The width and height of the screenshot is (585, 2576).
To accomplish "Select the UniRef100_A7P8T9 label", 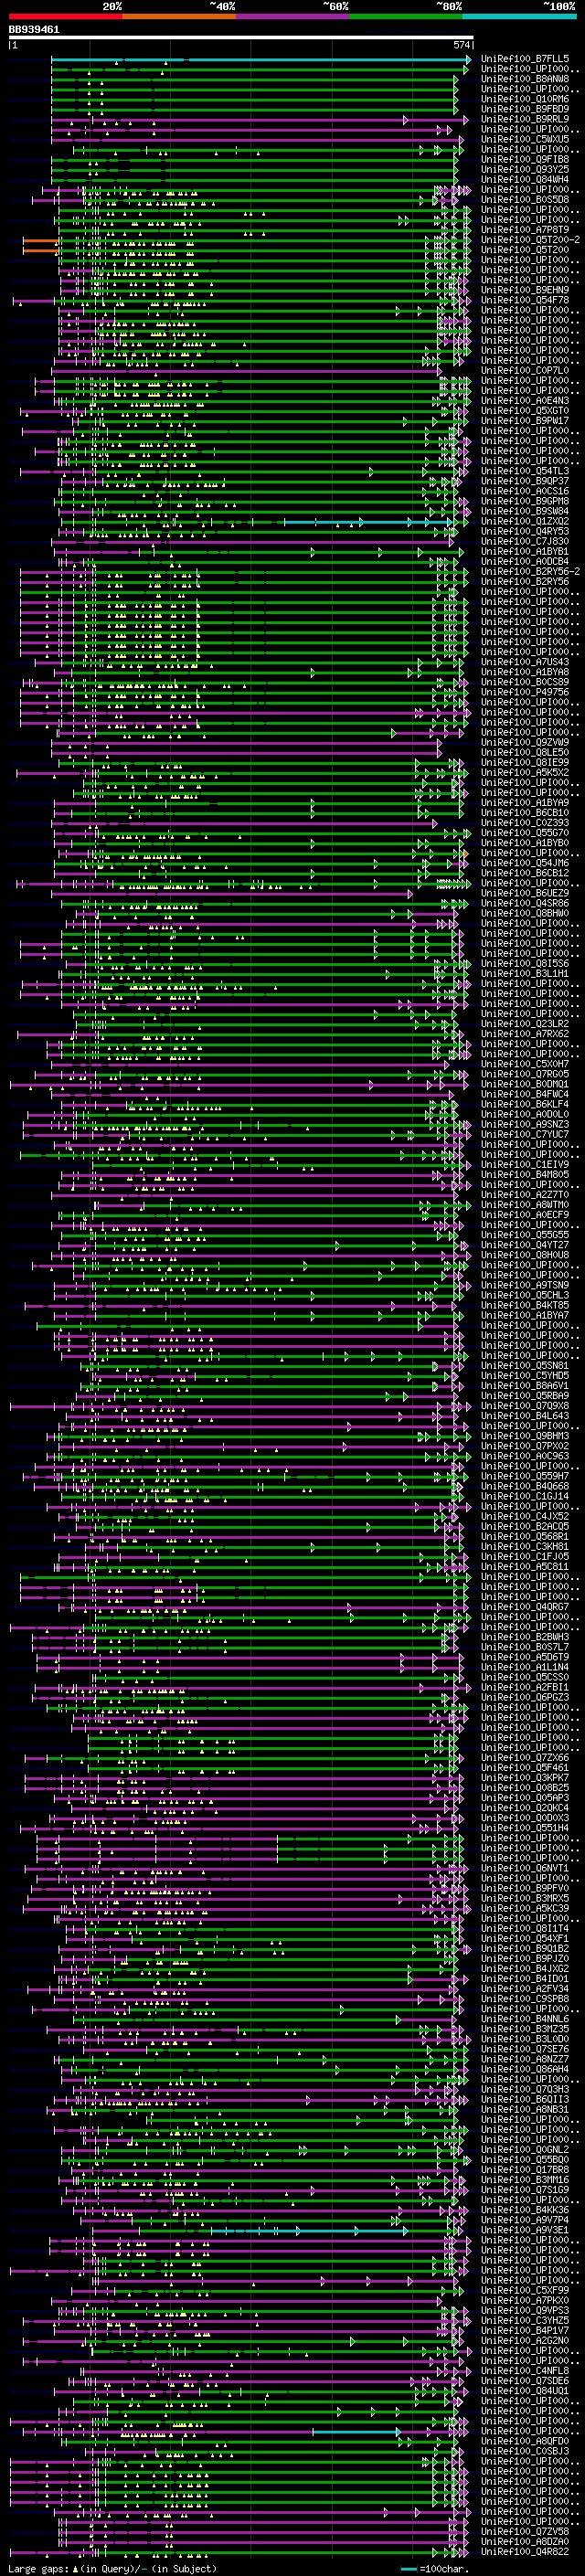I will (525, 230).
